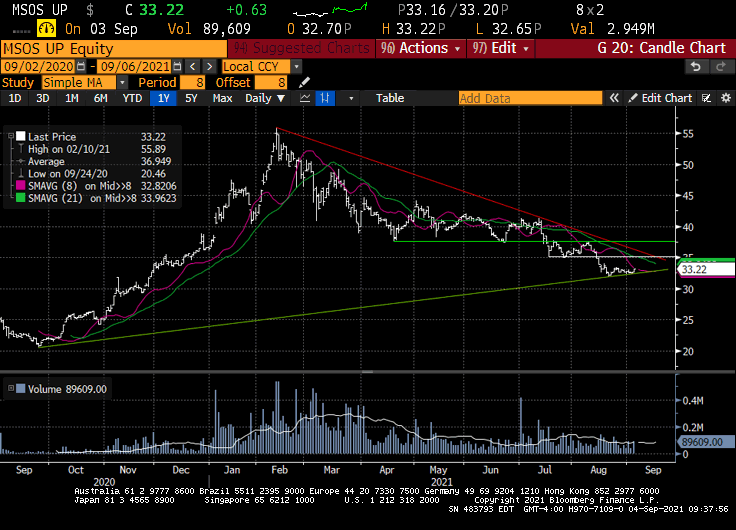Screen dimensions: 736x530
Task: Select the candle chart type icon
Action: click(325, 98)
